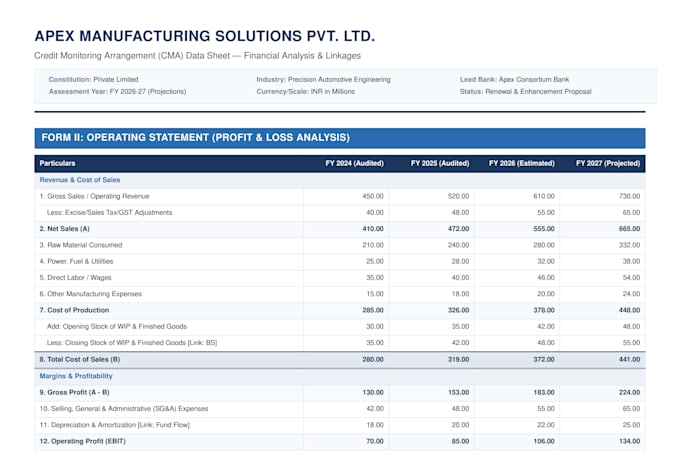Click Total Cost of Sales FY 2024 value 280.00
This screenshot has height=459, width=680.
coord(373,359)
